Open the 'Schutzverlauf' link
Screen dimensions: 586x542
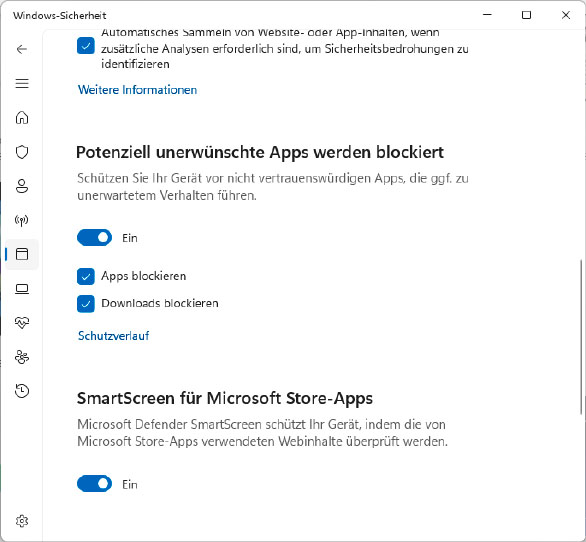pyautogui.click(x=113, y=336)
